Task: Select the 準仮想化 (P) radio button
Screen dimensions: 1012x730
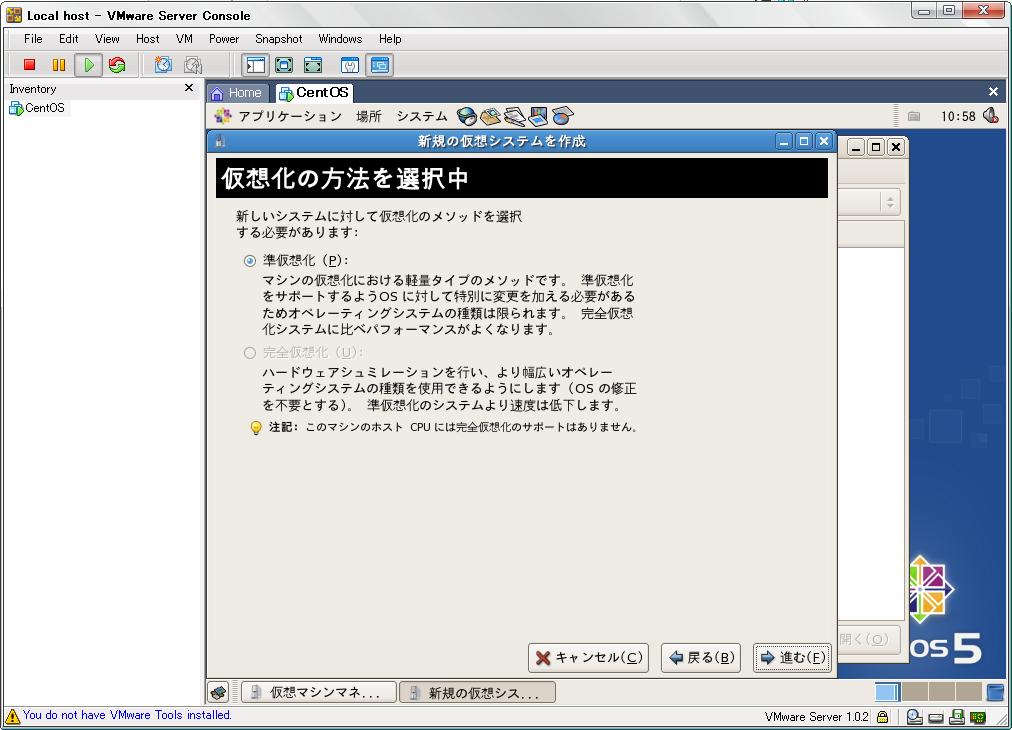Action: point(250,261)
